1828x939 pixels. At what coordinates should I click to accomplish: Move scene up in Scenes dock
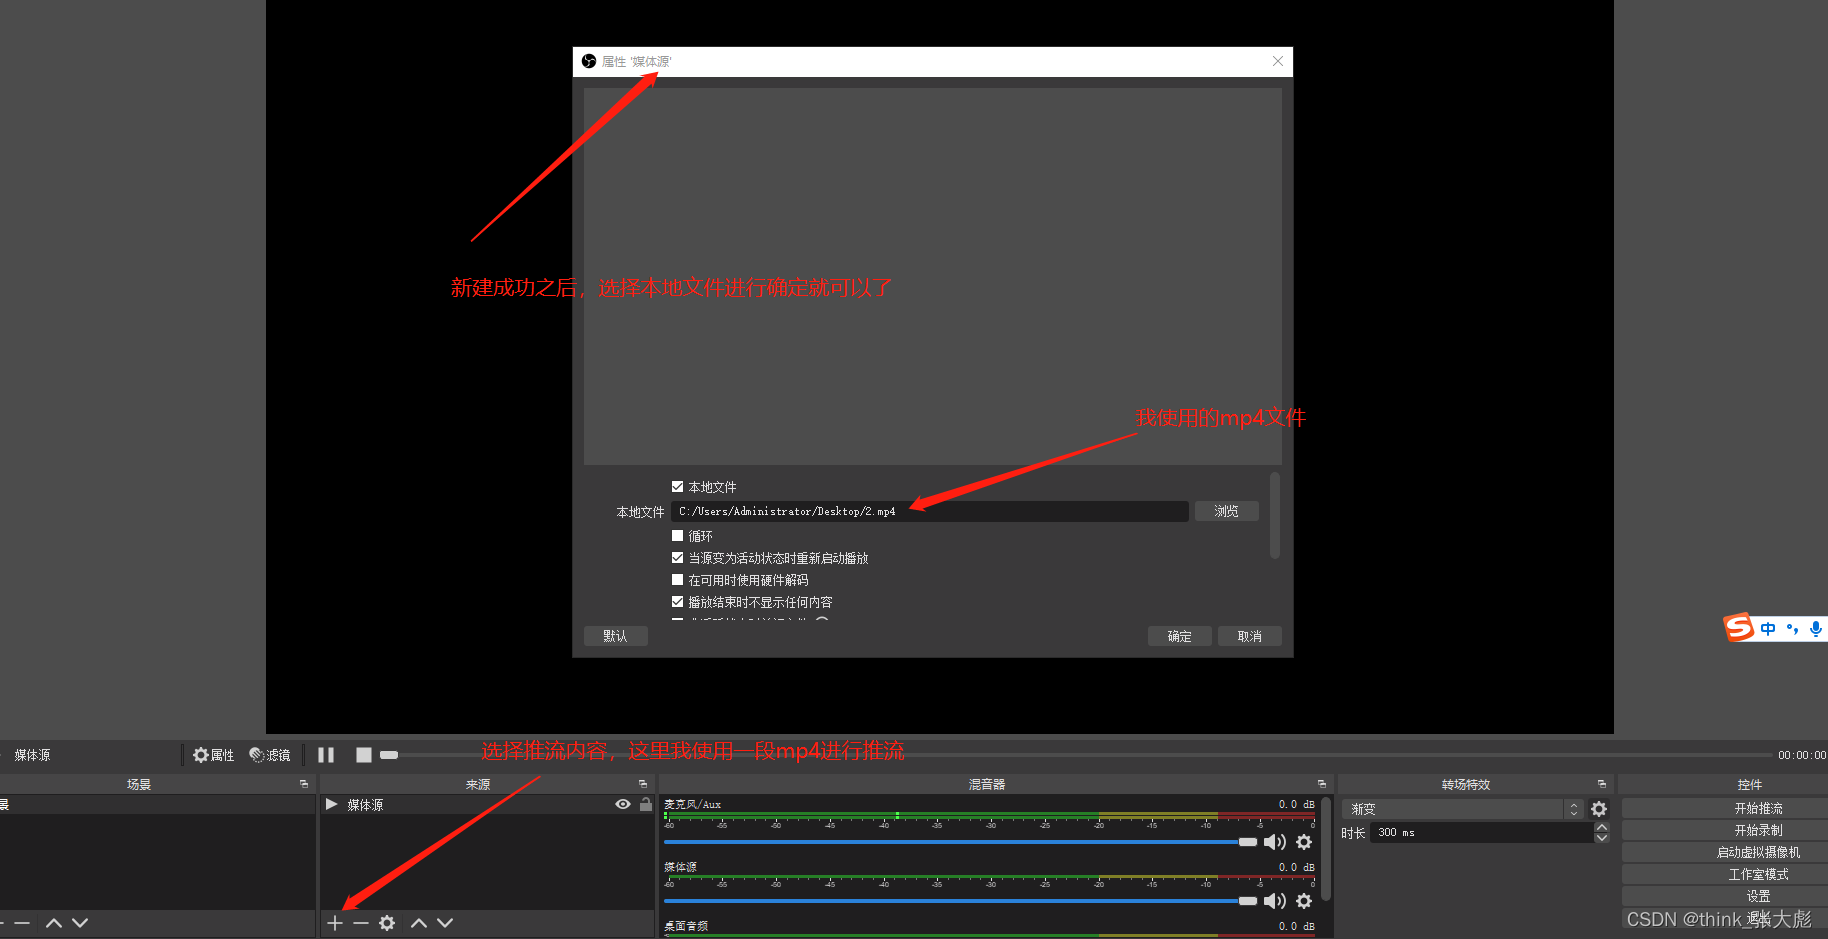pyautogui.click(x=54, y=923)
